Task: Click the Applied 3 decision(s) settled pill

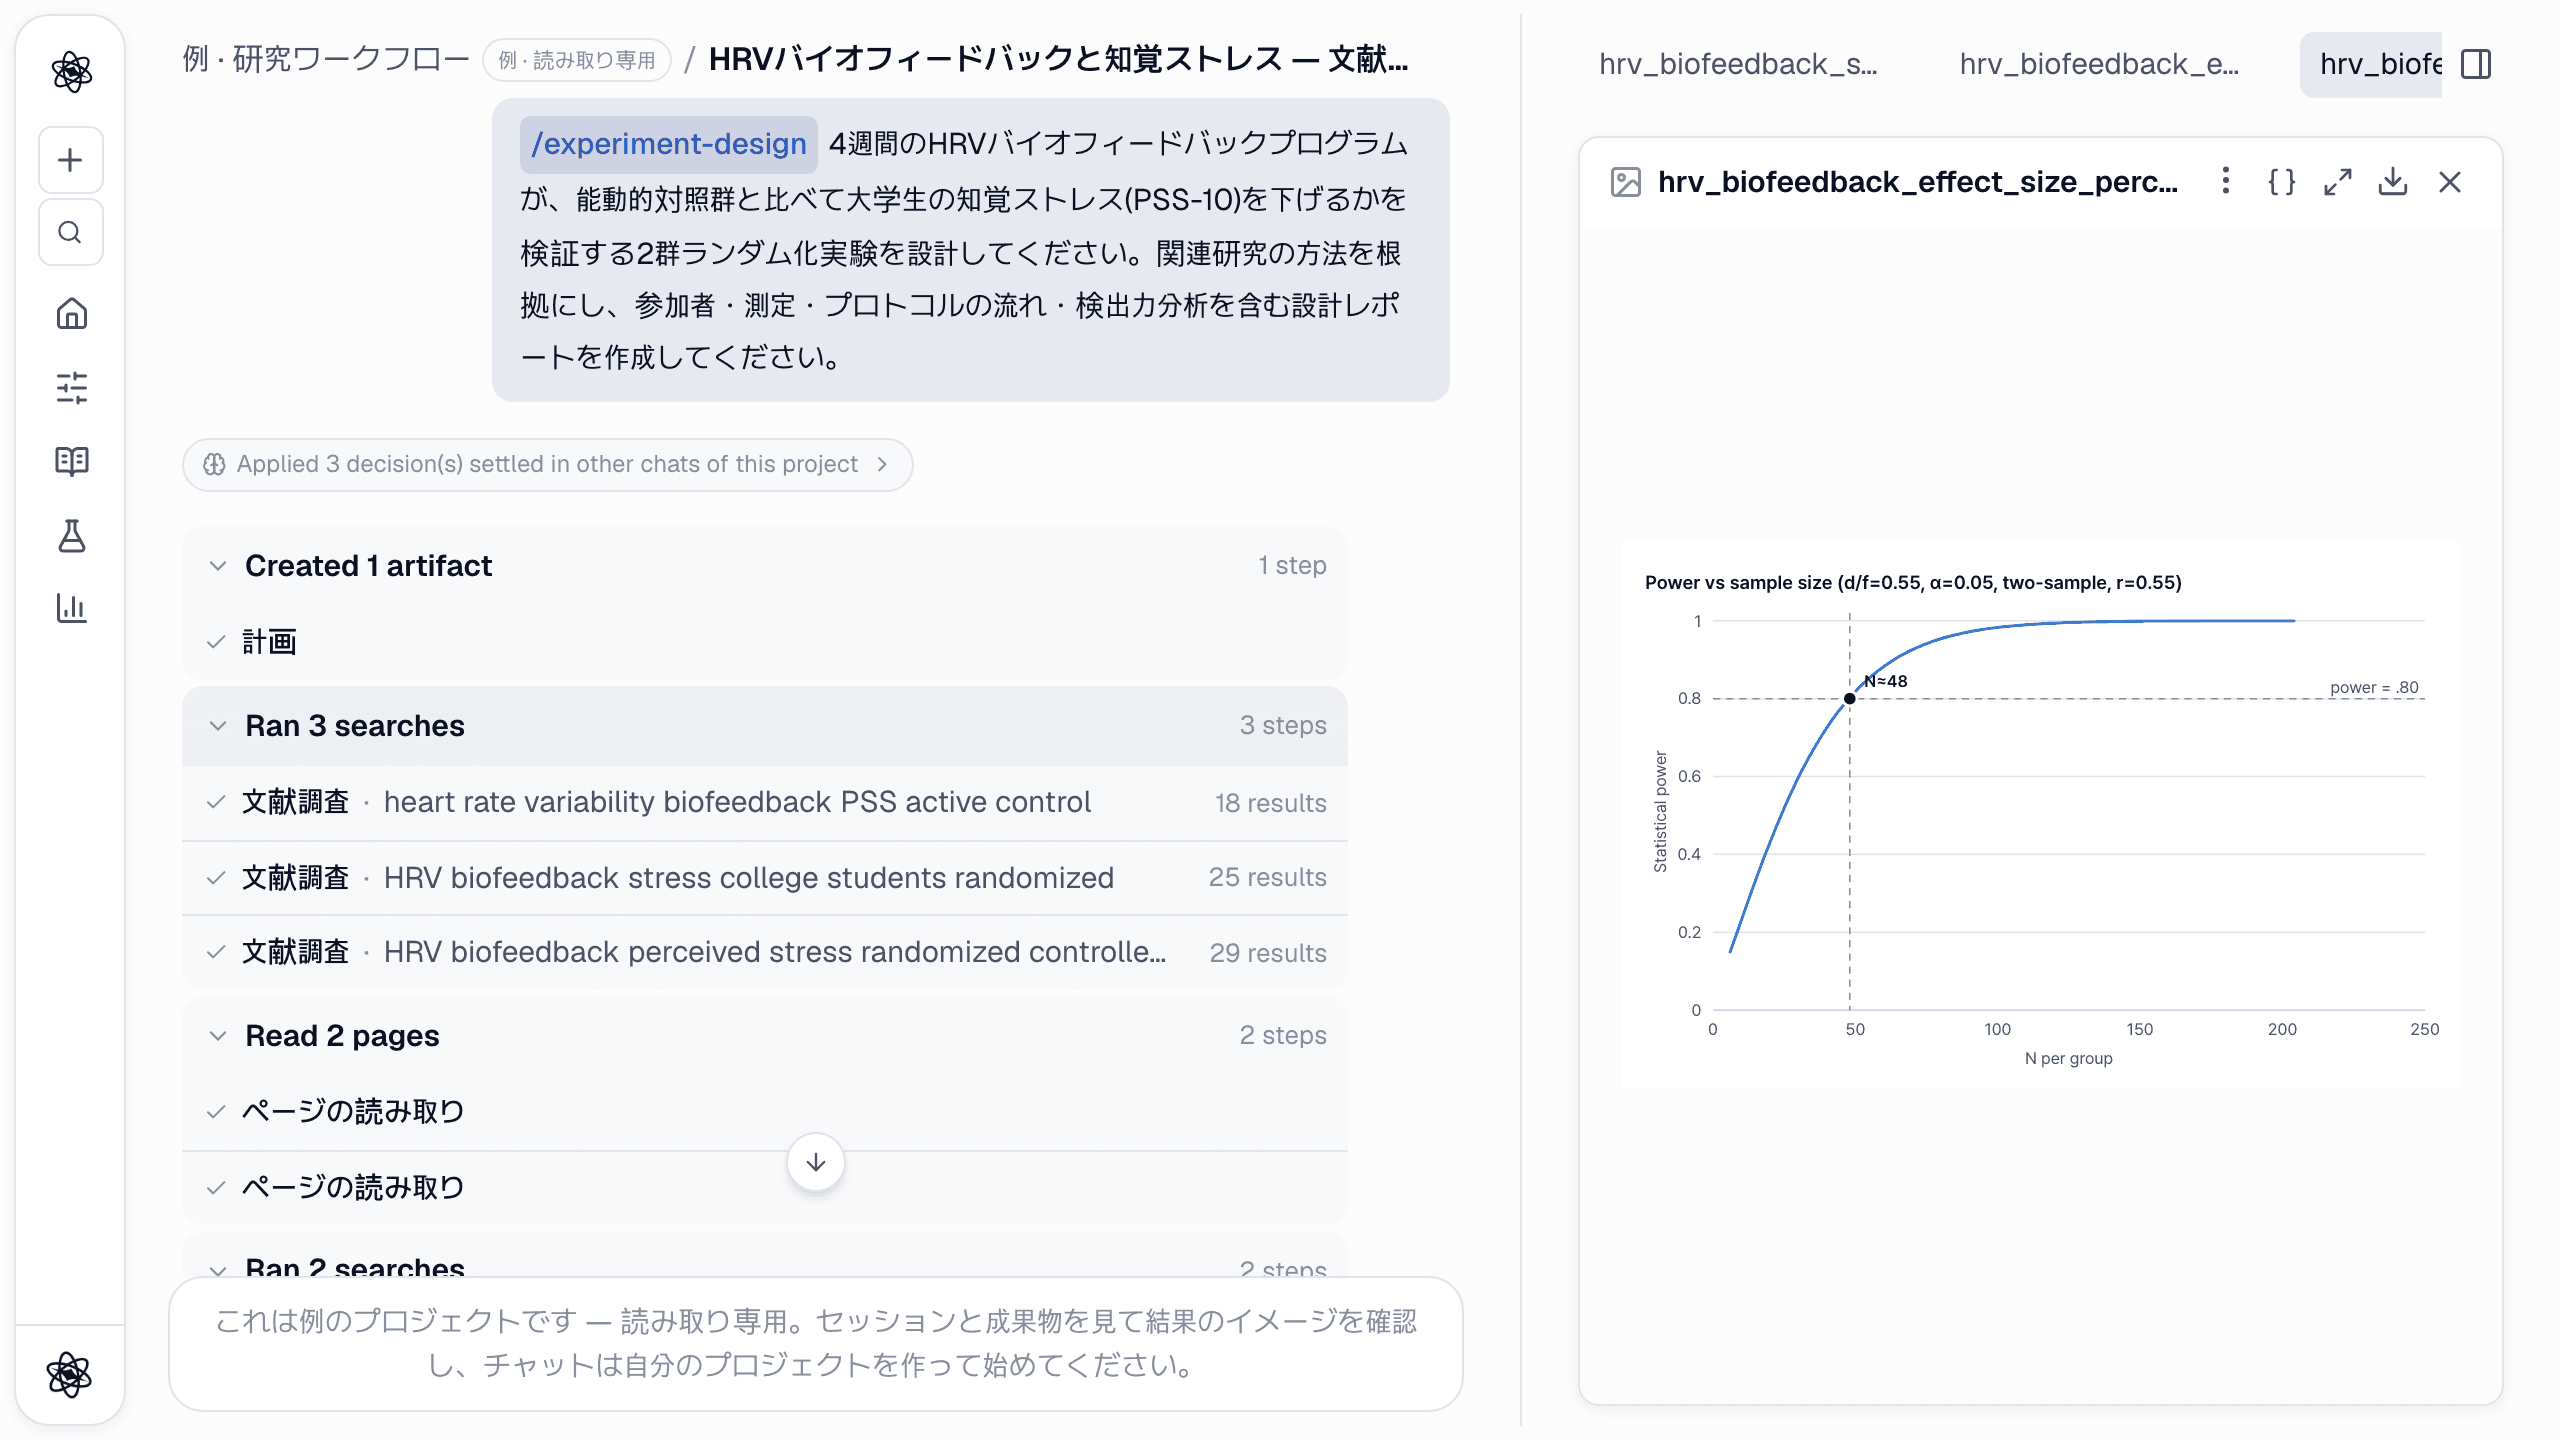Action: pos(547,464)
